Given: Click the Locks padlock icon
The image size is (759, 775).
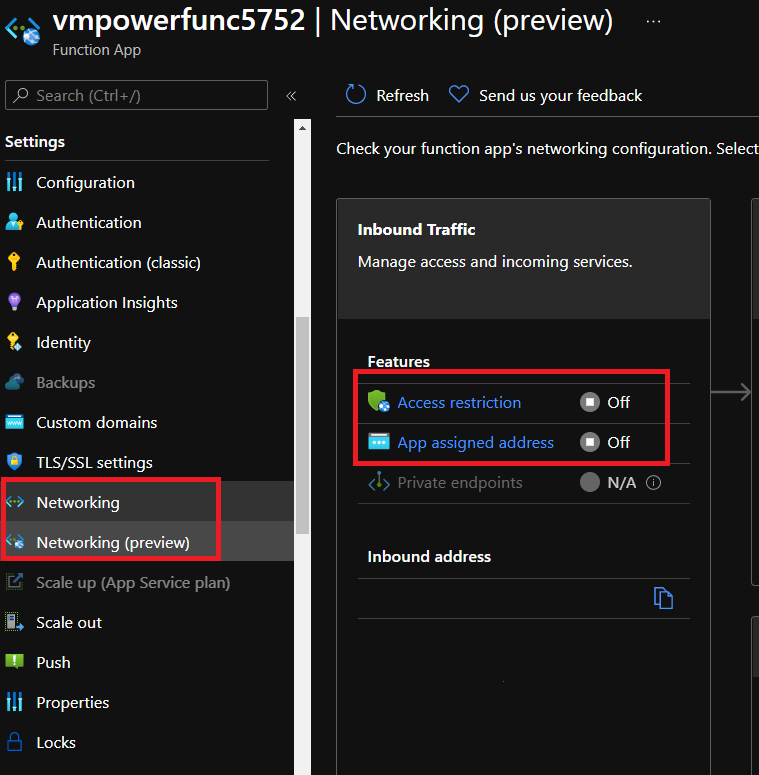Looking at the screenshot, I should coord(15,742).
